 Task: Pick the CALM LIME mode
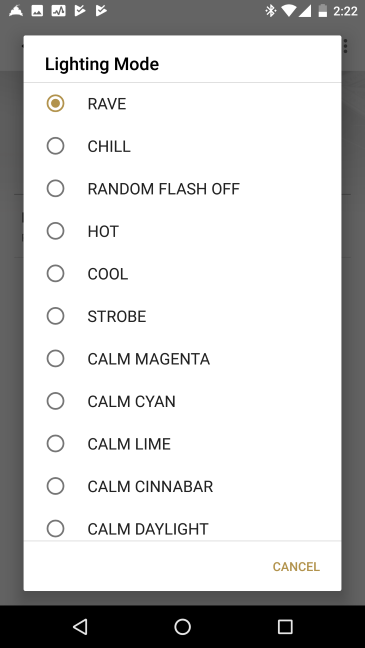182,444
